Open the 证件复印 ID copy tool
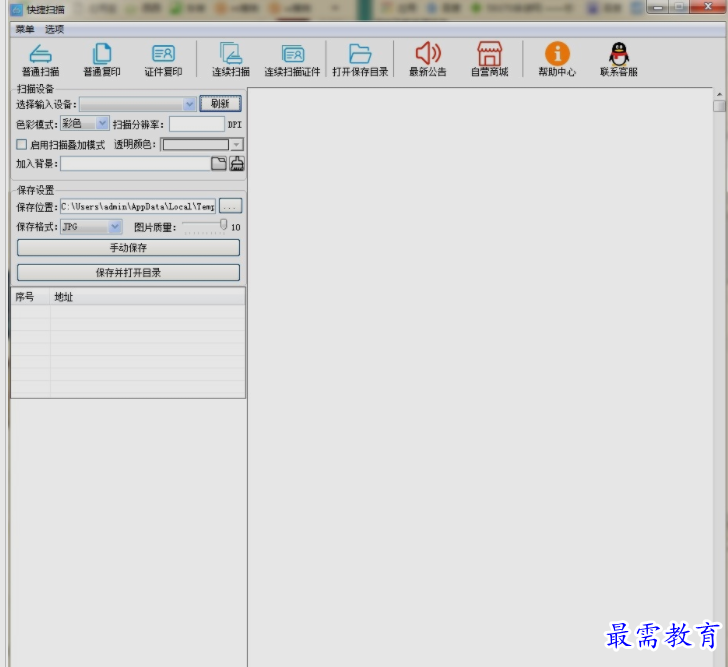 [163, 59]
